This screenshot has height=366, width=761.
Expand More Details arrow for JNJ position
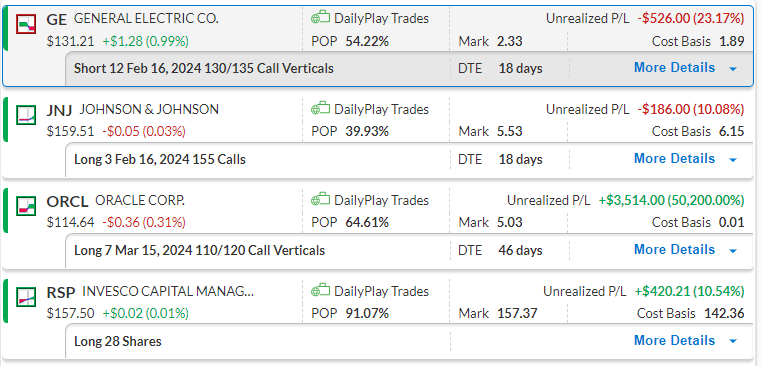733,160
